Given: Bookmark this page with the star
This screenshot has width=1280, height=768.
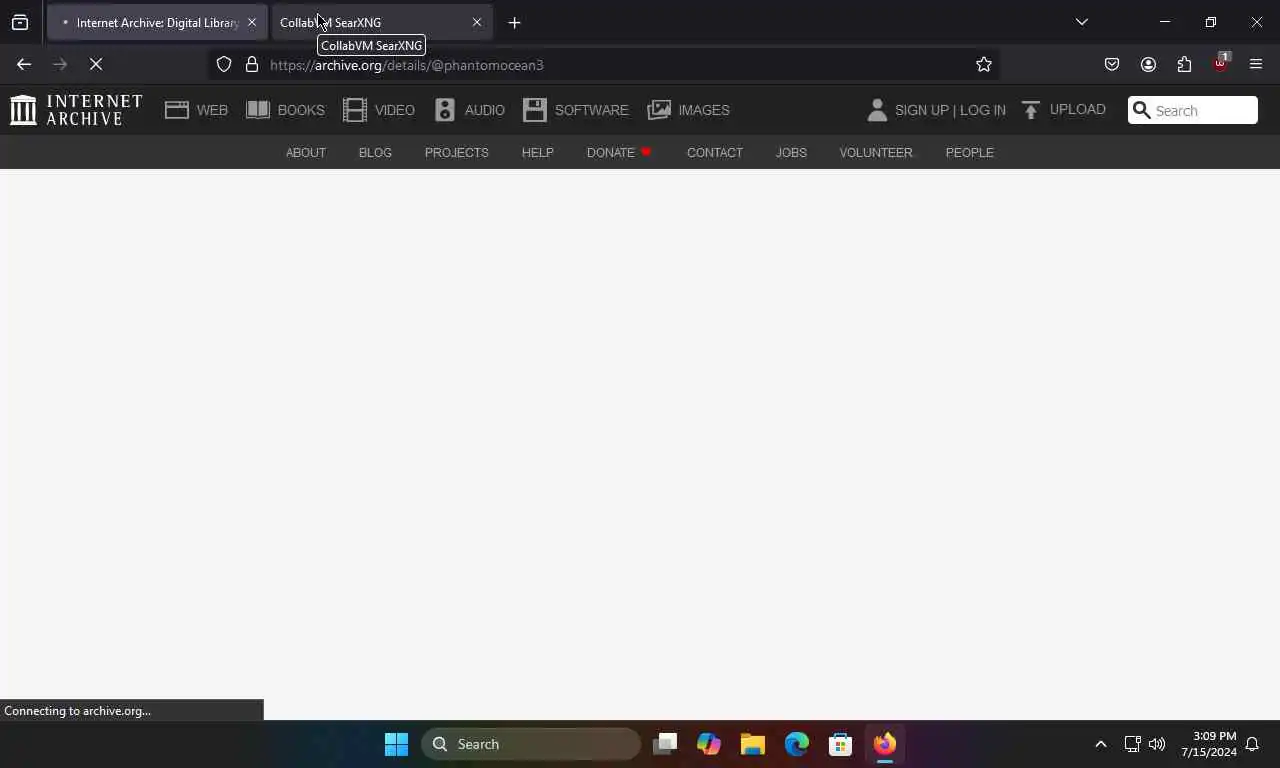Looking at the screenshot, I should [x=984, y=64].
